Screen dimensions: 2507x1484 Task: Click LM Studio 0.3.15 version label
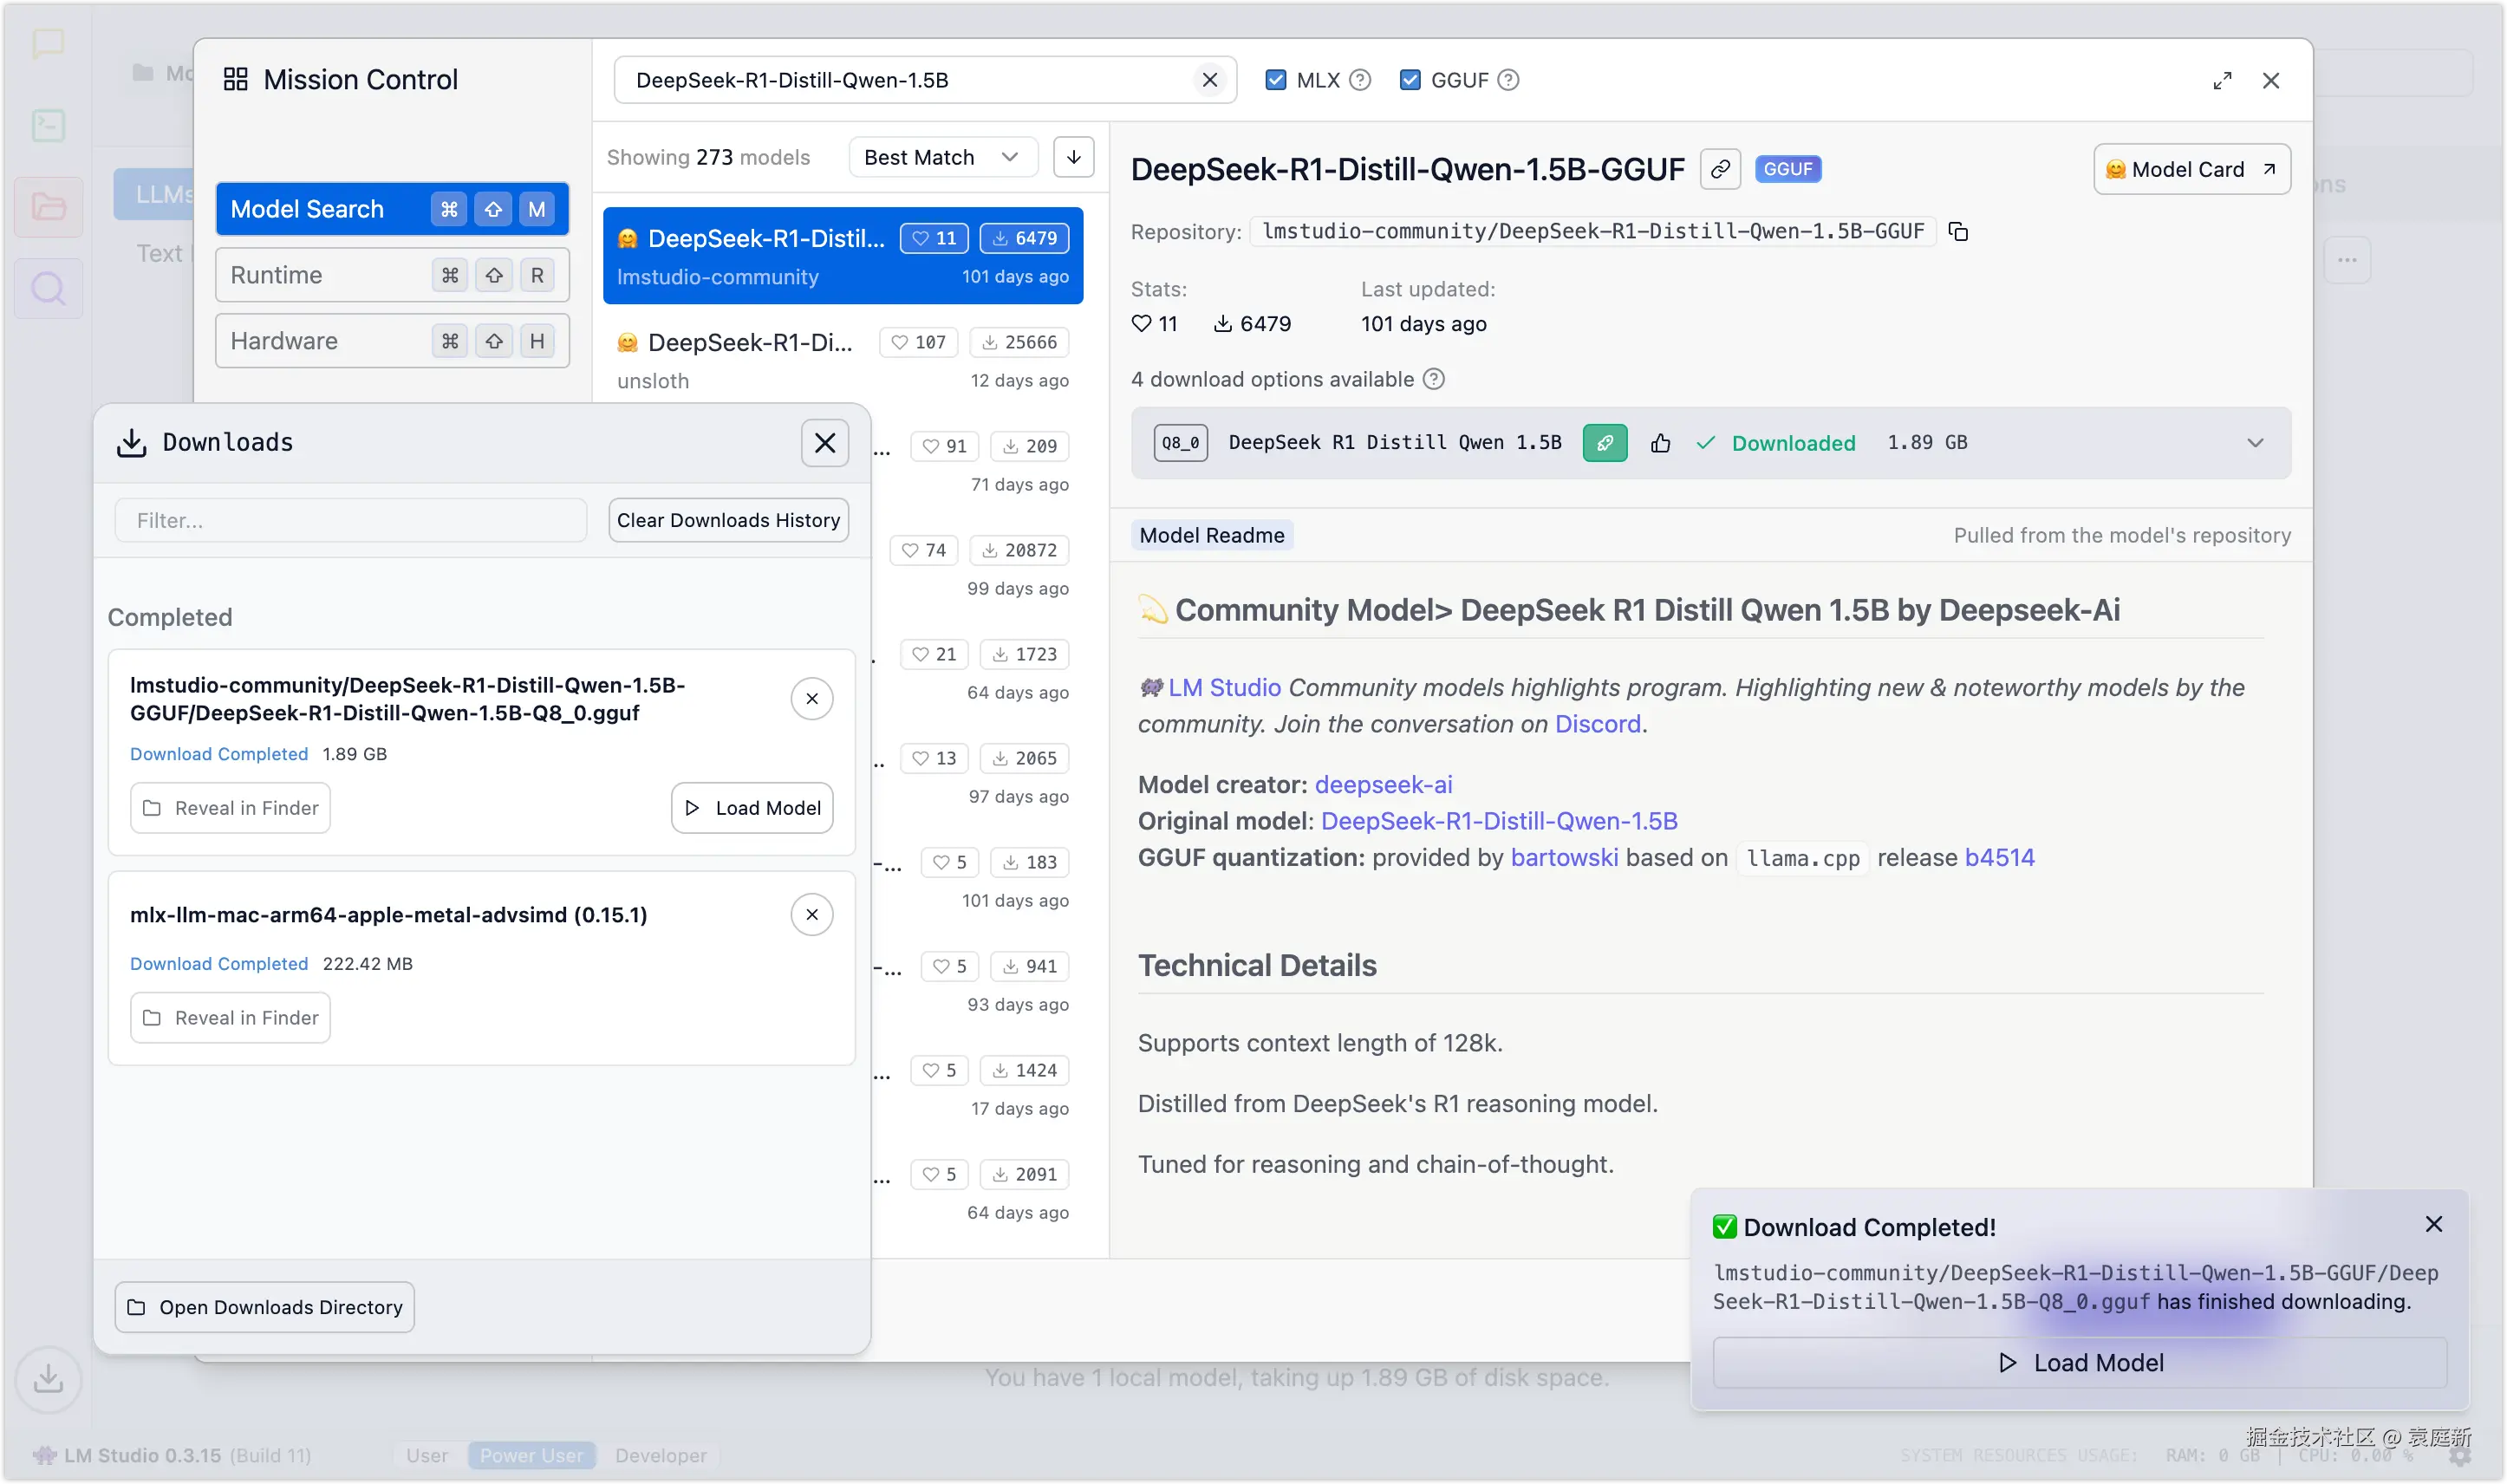[142, 1455]
